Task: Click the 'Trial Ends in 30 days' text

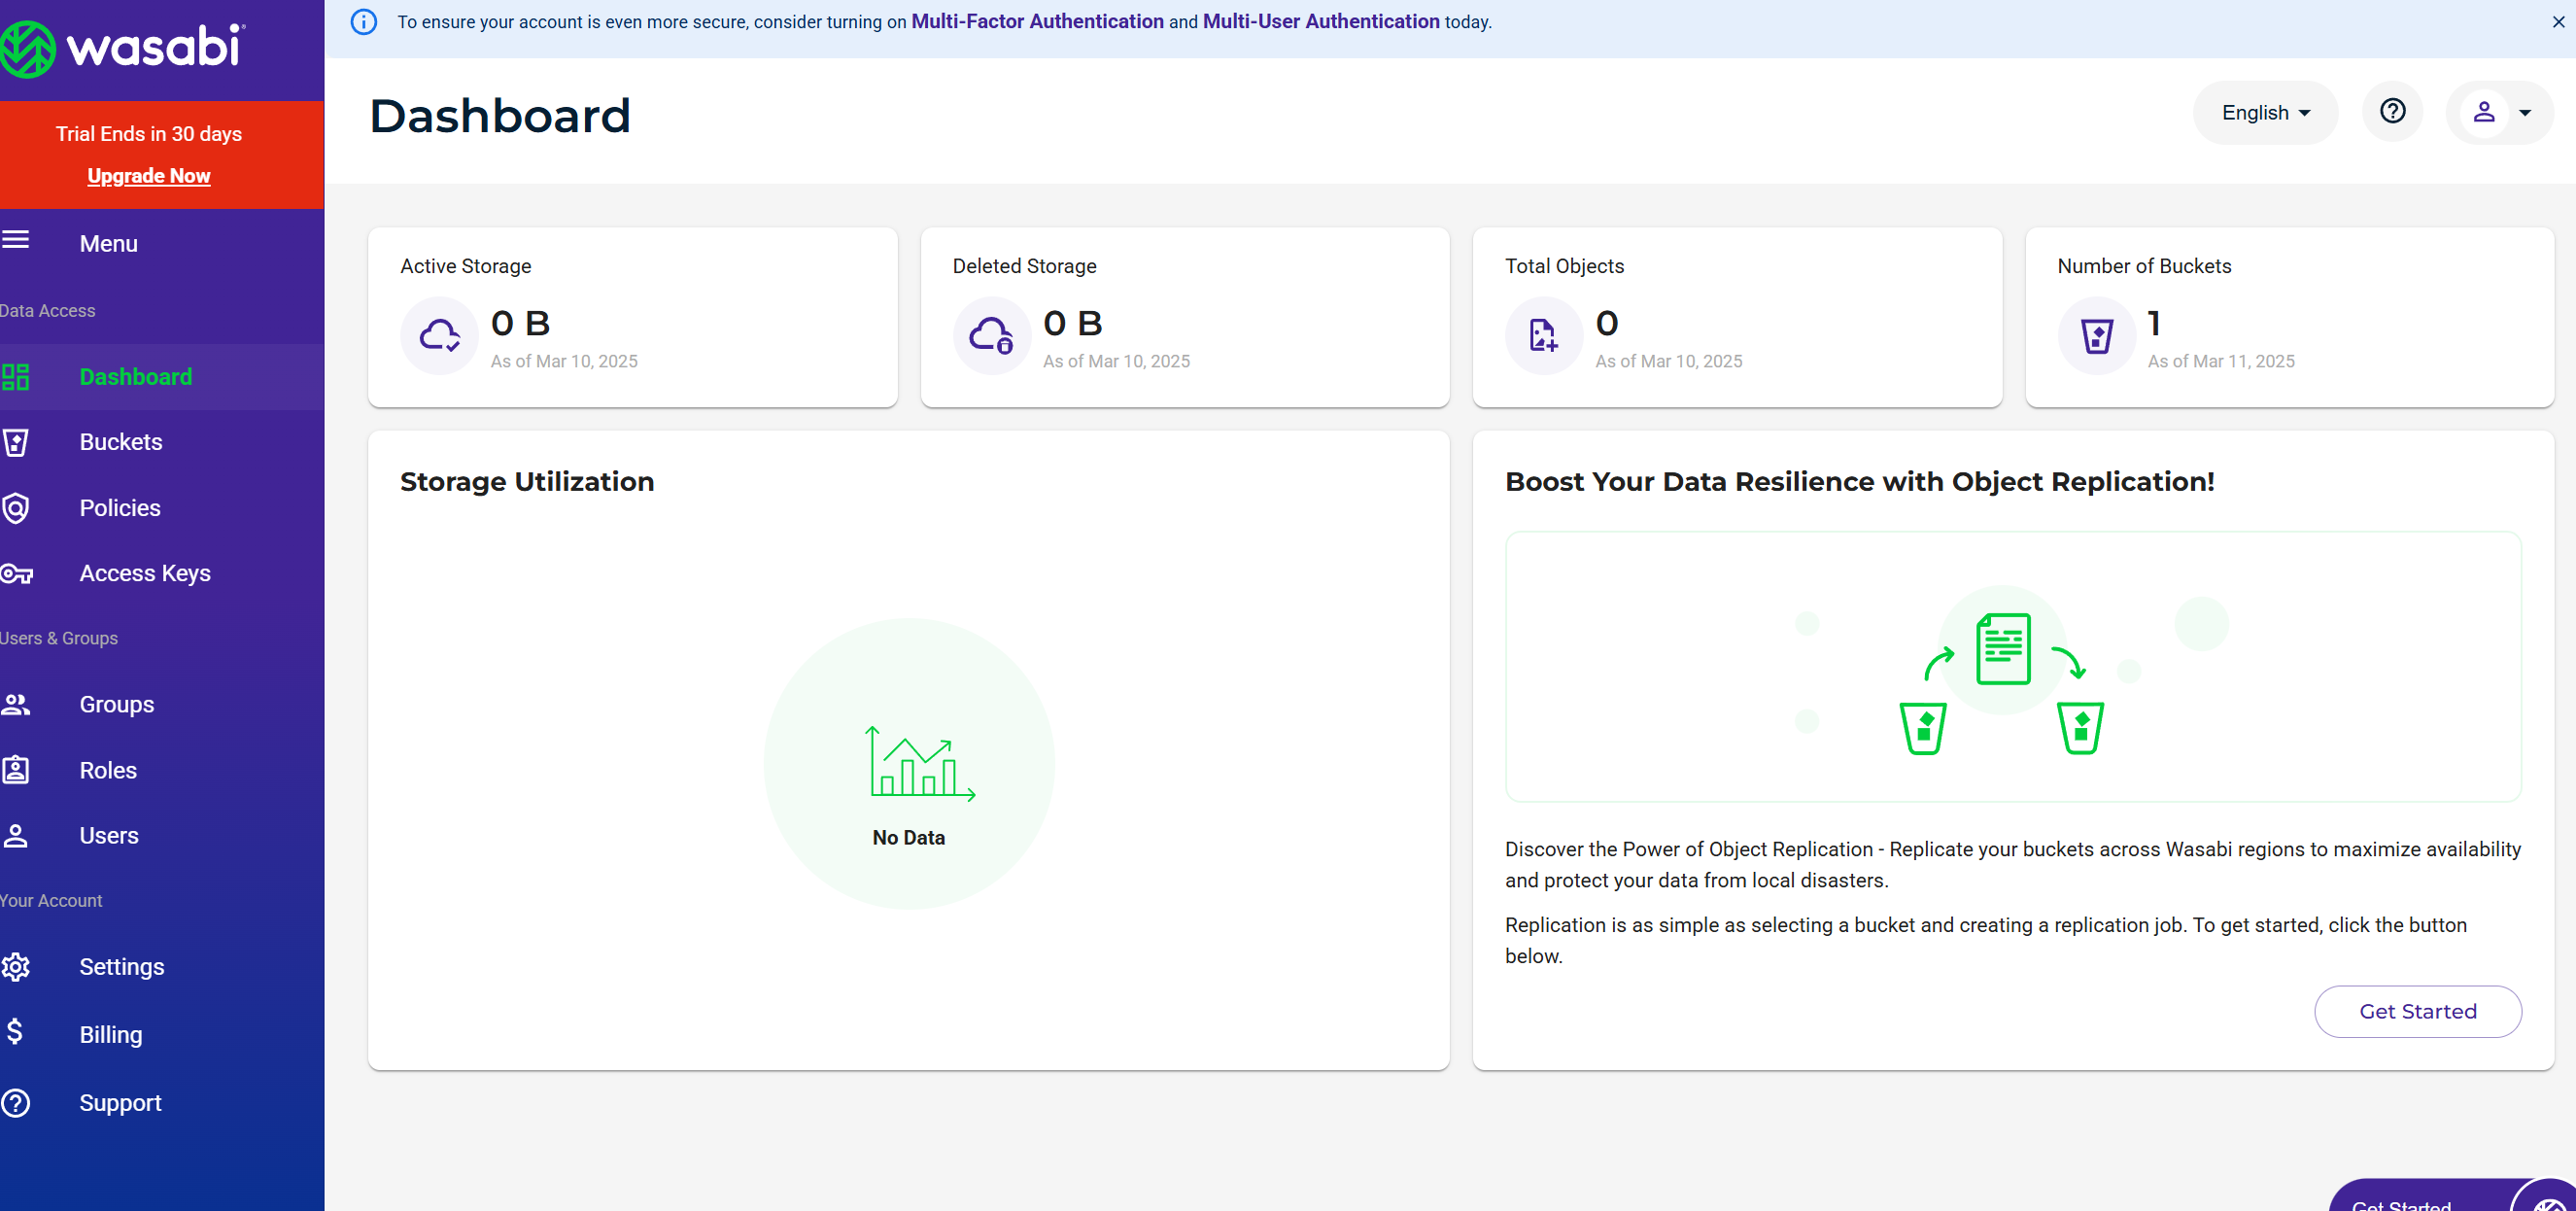Action: click(x=148, y=134)
